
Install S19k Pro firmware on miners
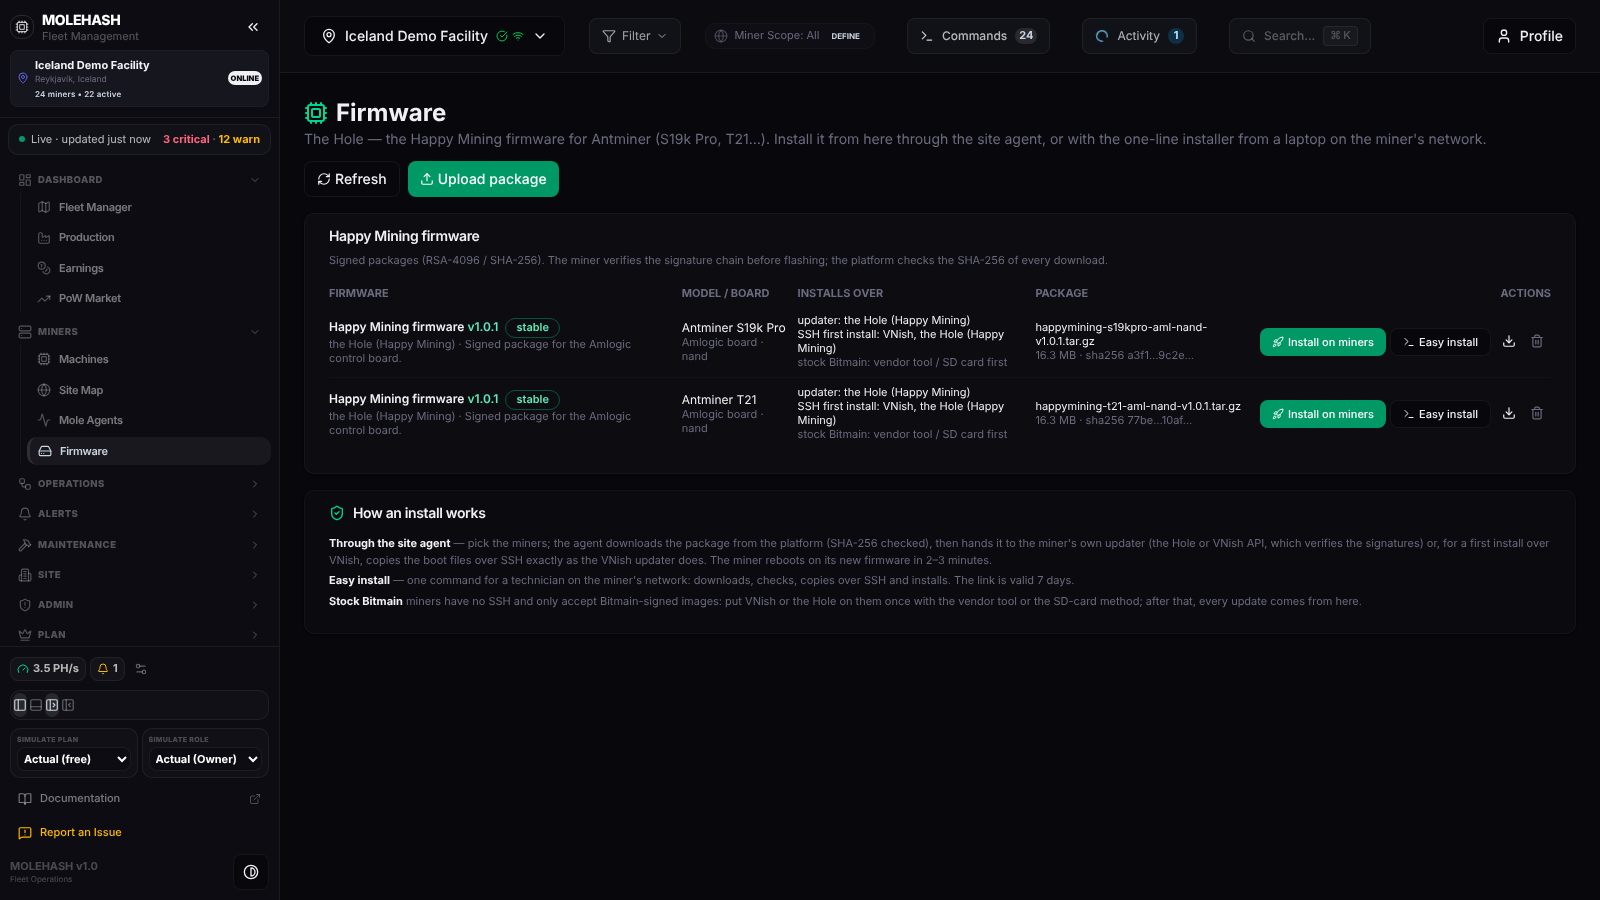tap(1322, 342)
